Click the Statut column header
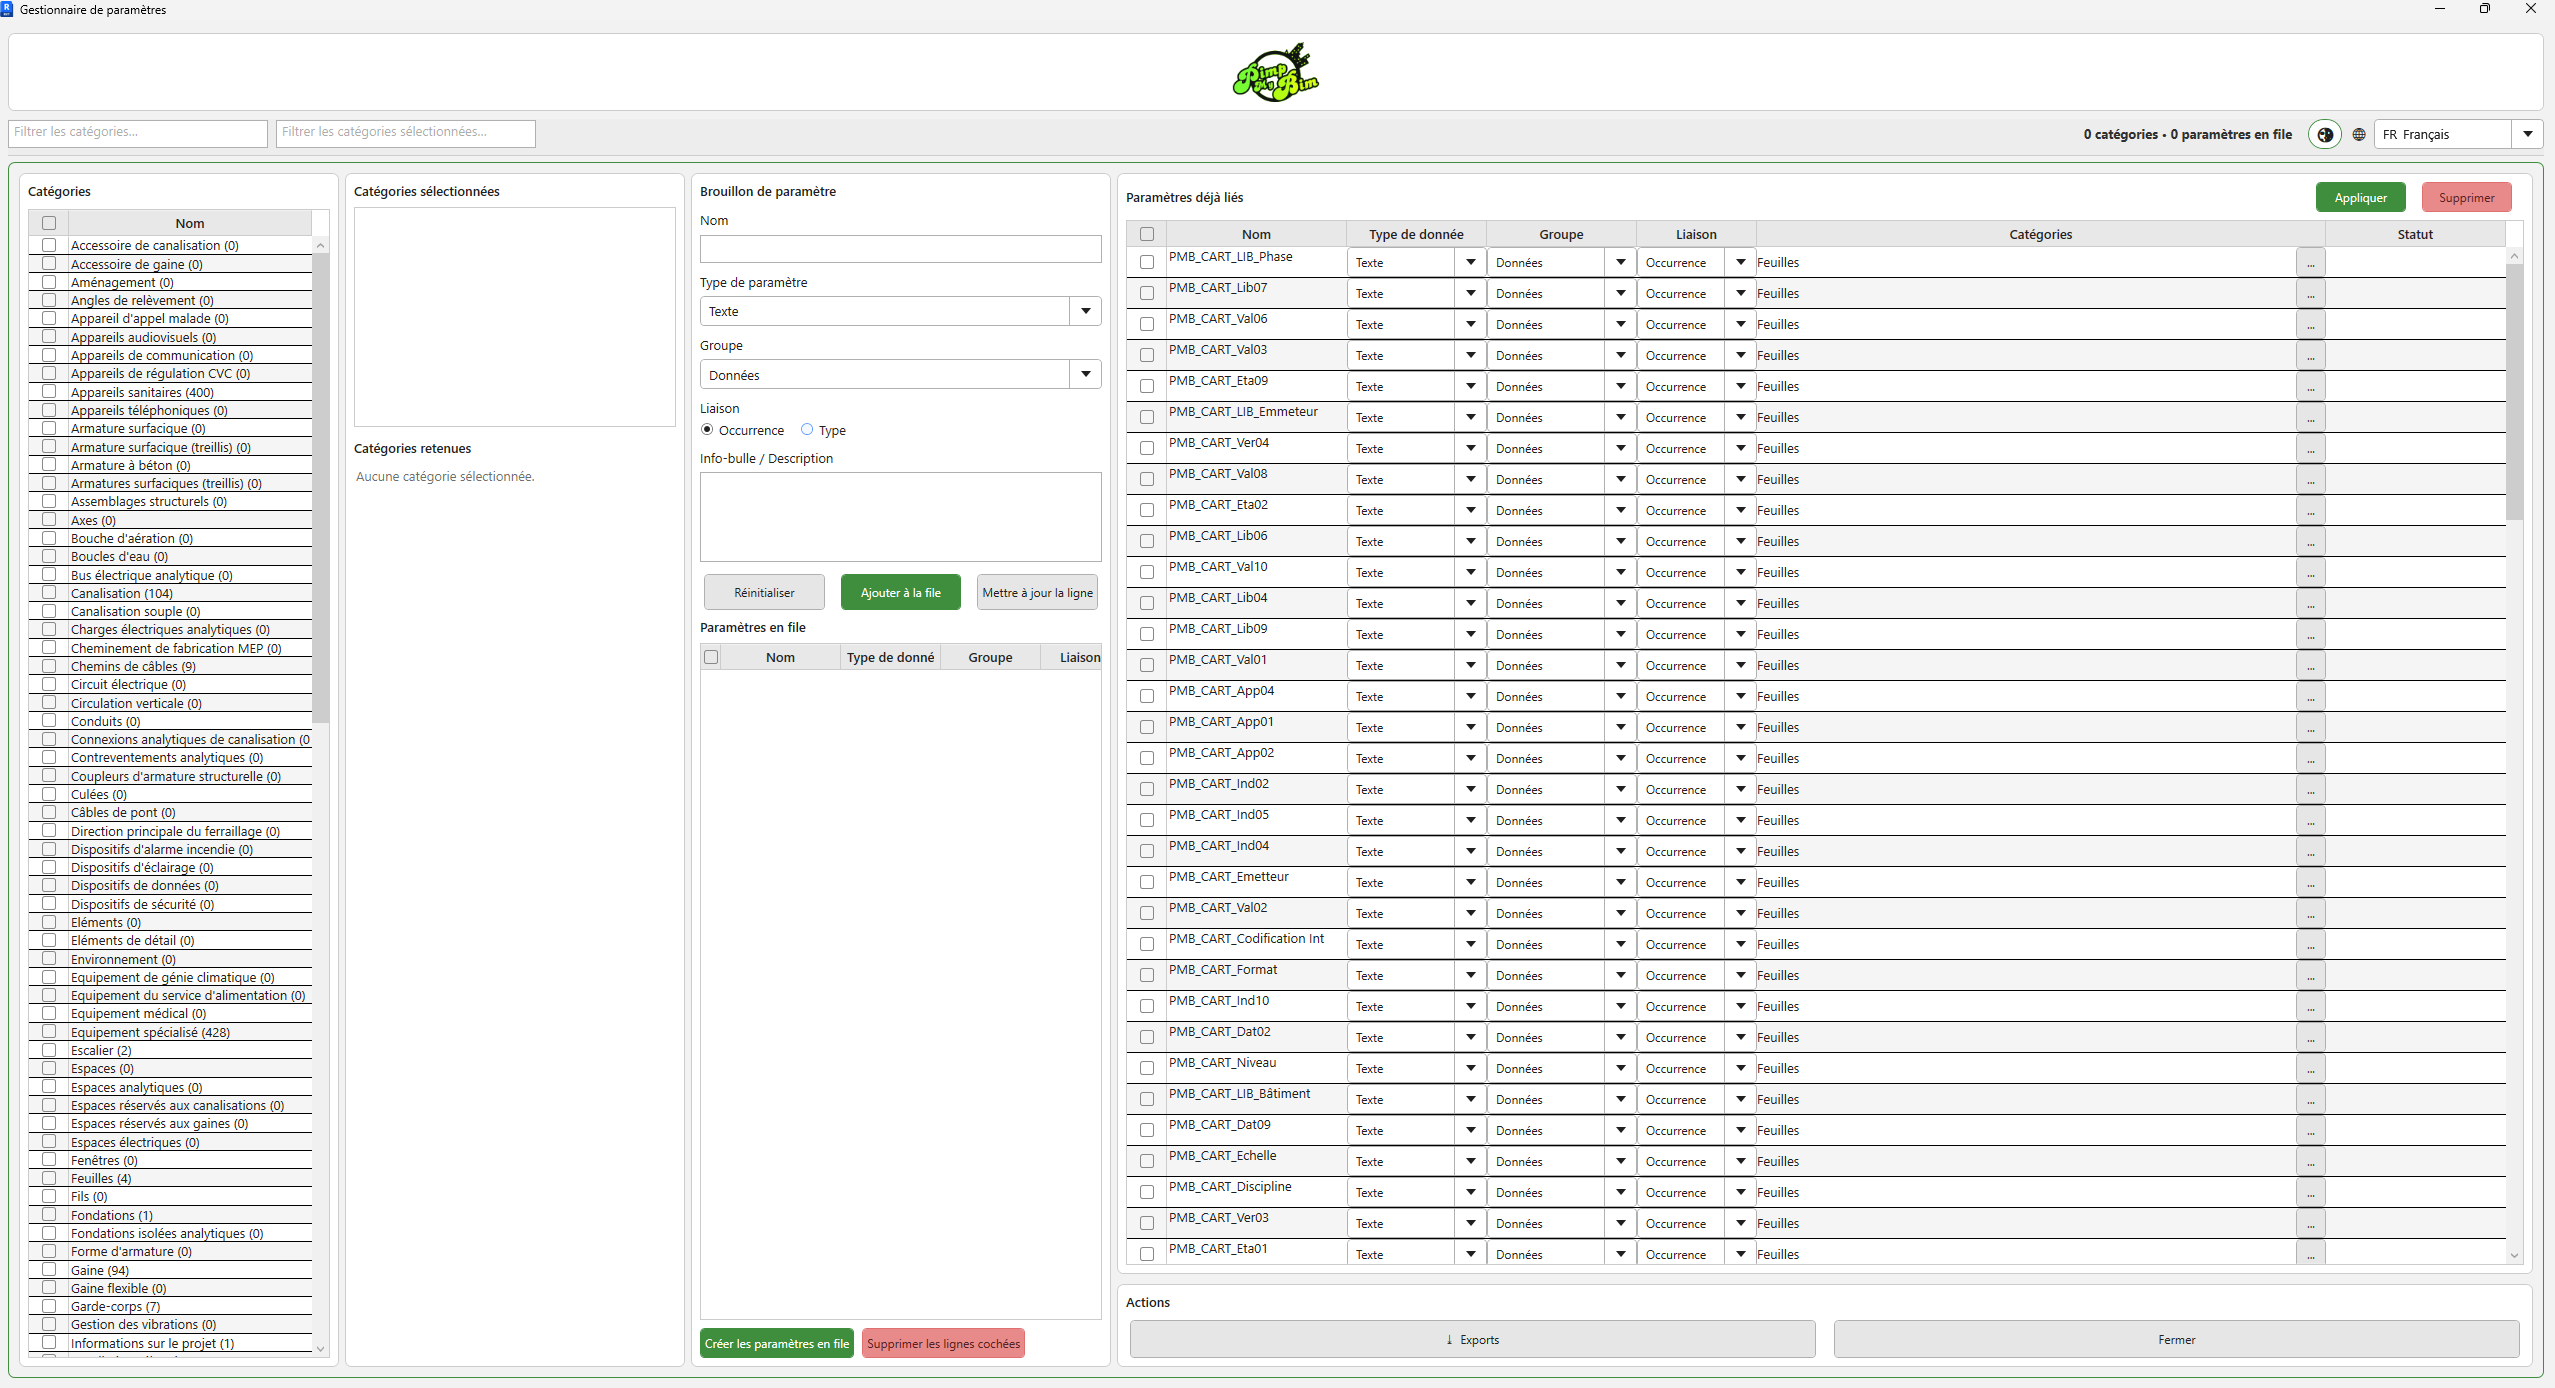This screenshot has height=1388, width=2555. pos(2415,234)
